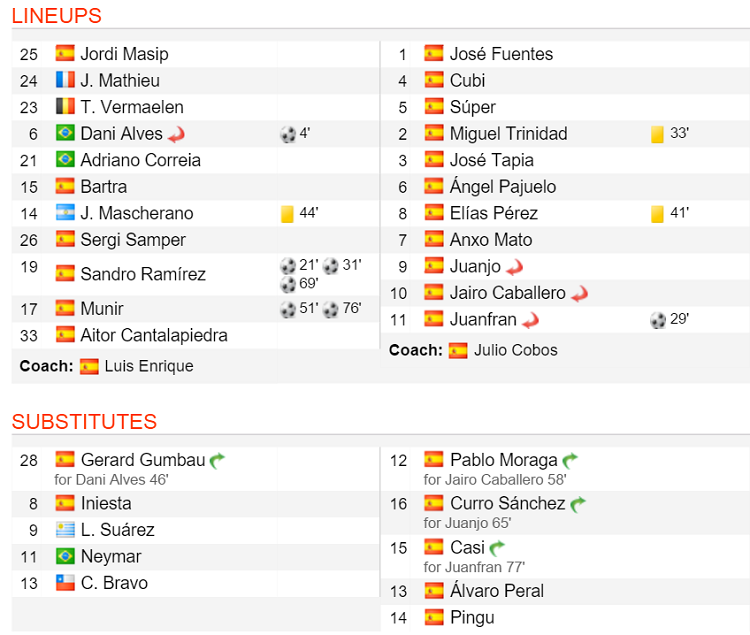Image resolution: width=750 pixels, height=635 pixels.
Task: Click Elías Pérez's yellow card at 41'
Action: [x=657, y=213]
